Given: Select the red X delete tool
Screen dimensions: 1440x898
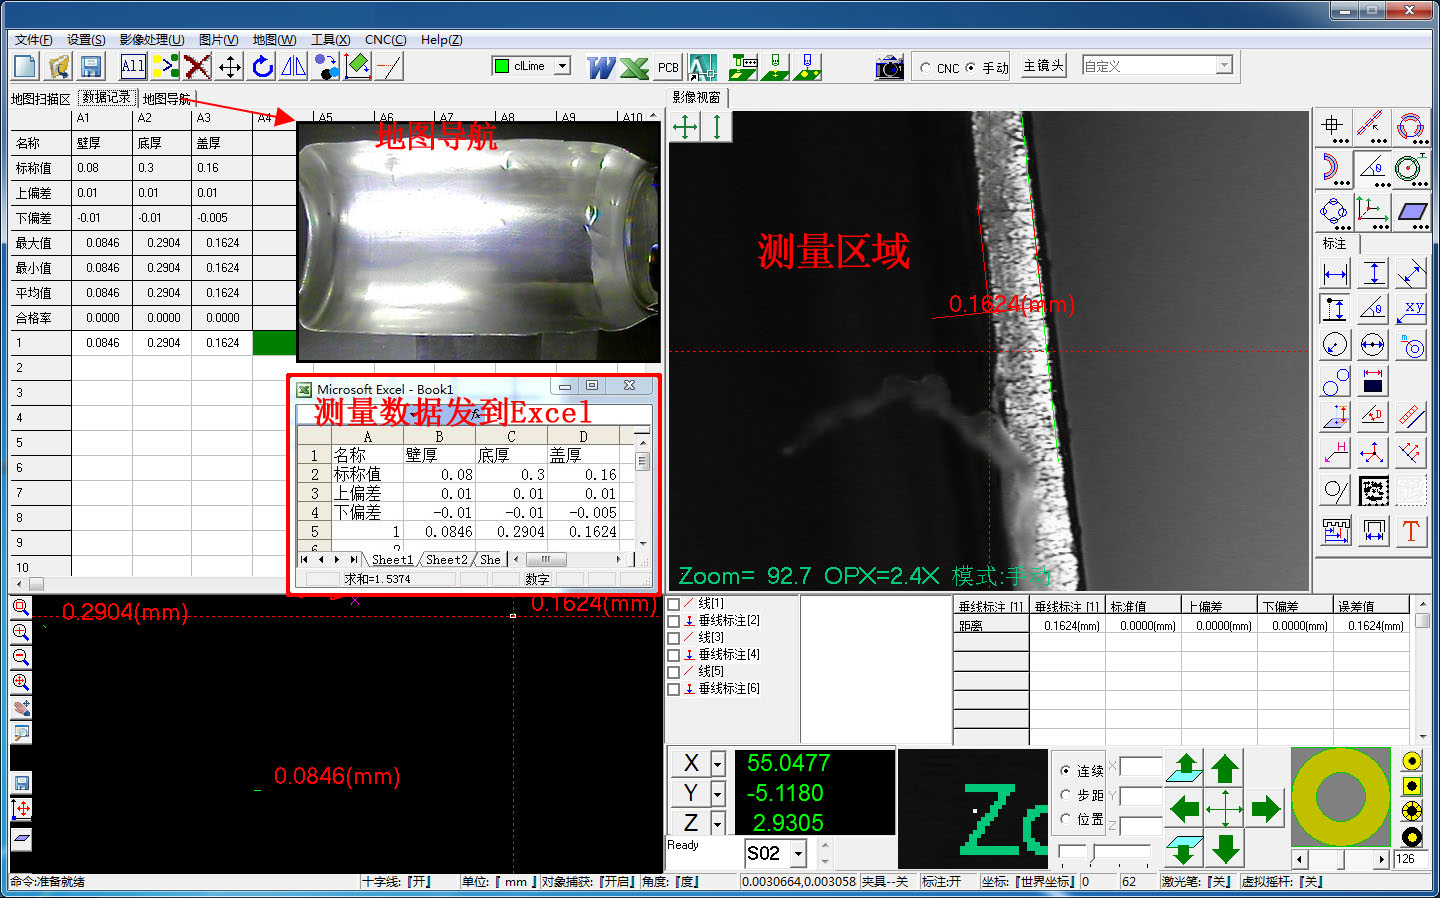Looking at the screenshot, I should (197, 67).
